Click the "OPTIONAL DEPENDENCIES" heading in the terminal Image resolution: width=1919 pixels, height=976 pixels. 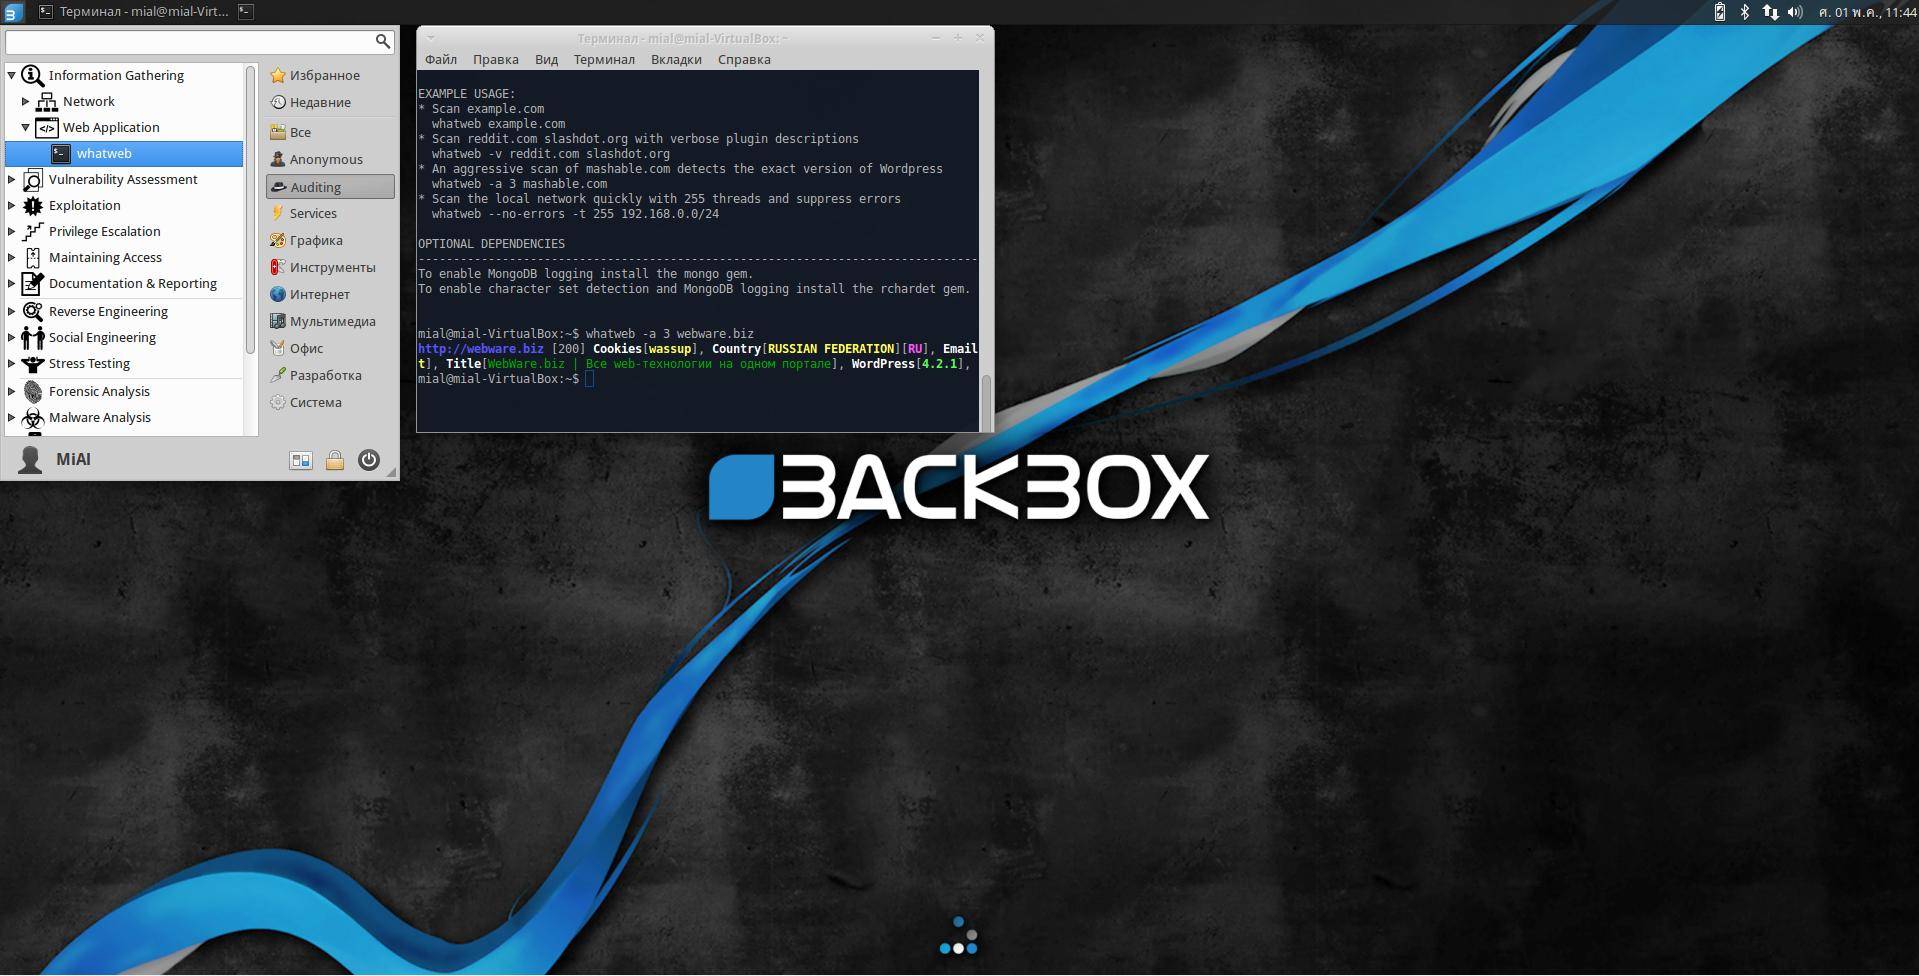click(491, 244)
